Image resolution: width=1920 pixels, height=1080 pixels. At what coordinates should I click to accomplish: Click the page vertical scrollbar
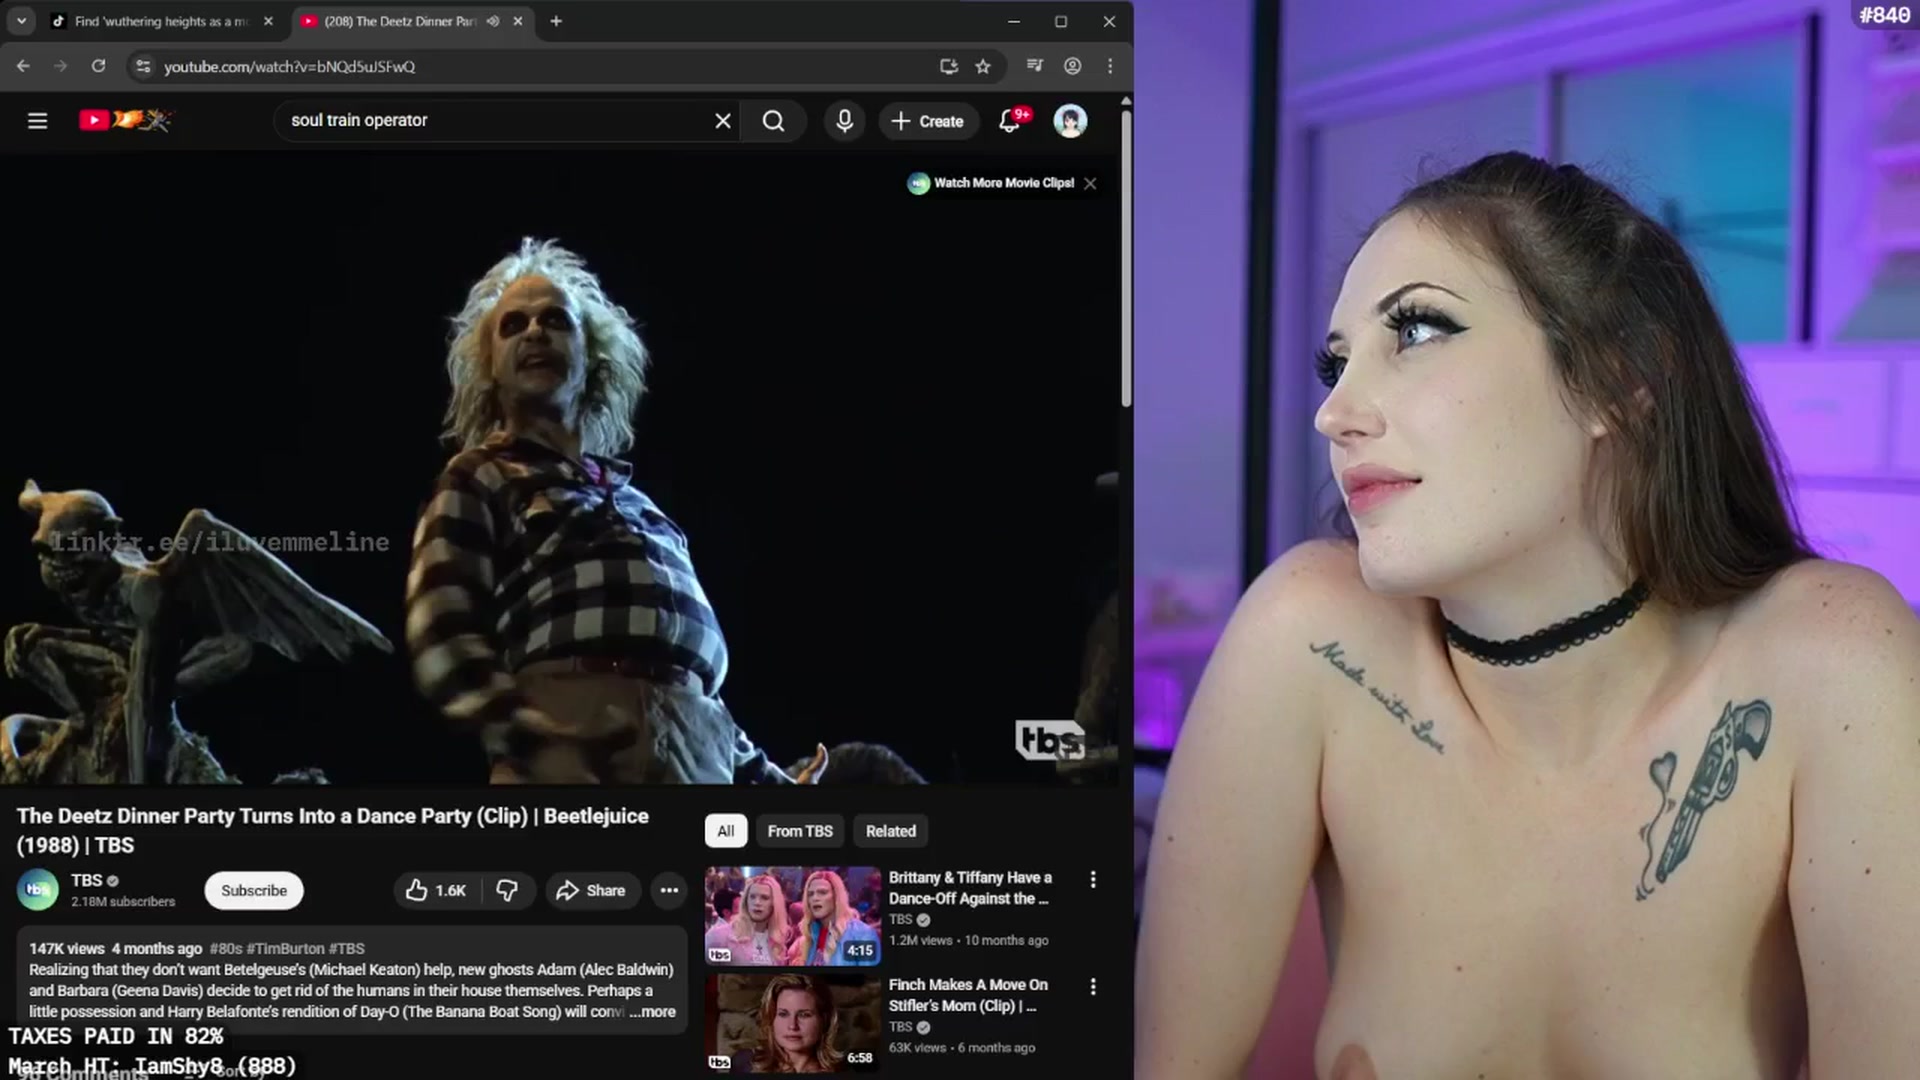(1126, 258)
